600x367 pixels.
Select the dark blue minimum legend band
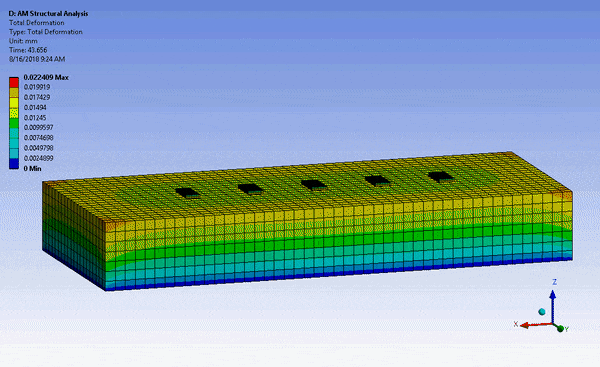pyautogui.click(x=14, y=164)
